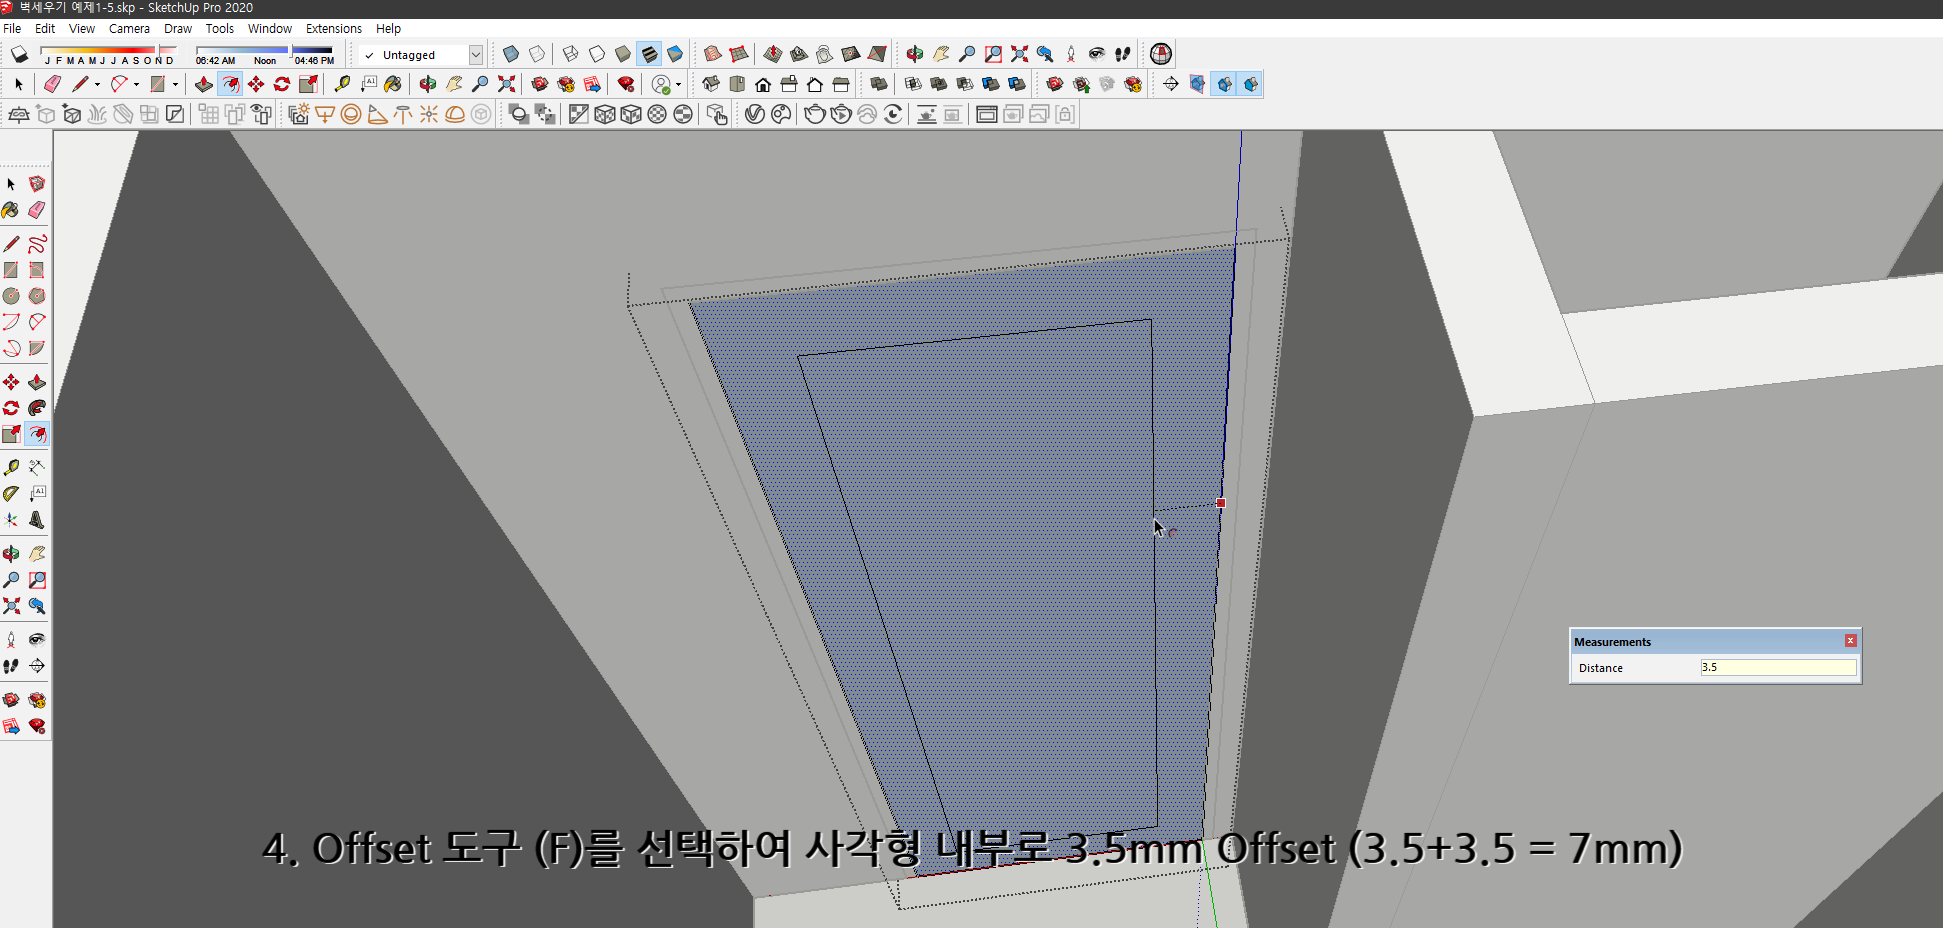Select the Rotated Rectangle tool
Viewport: 1943px width, 928px height.
(37, 270)
